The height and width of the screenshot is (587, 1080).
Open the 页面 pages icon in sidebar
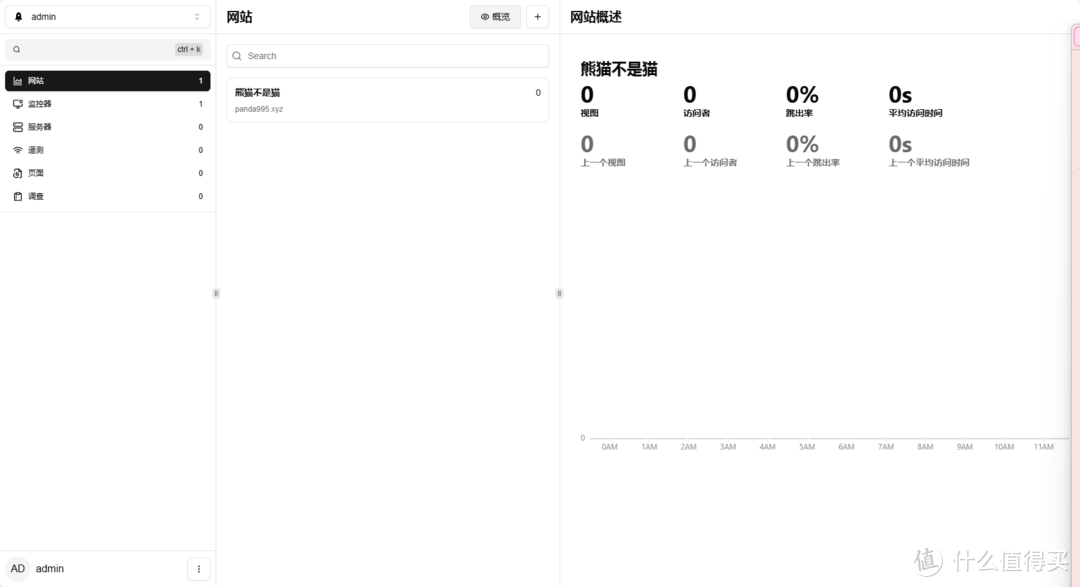[17, 172]
